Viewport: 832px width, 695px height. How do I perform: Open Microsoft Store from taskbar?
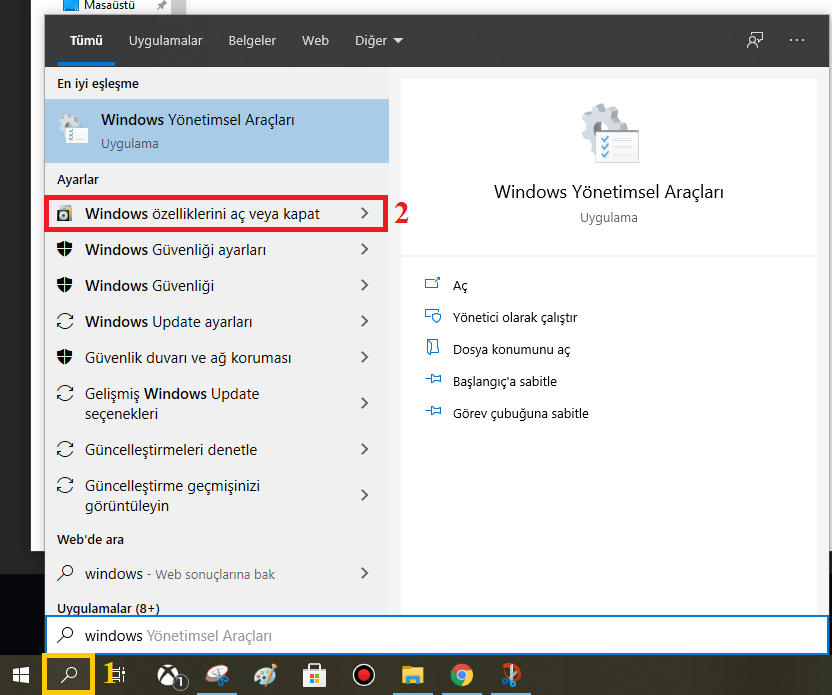[314, 675]
